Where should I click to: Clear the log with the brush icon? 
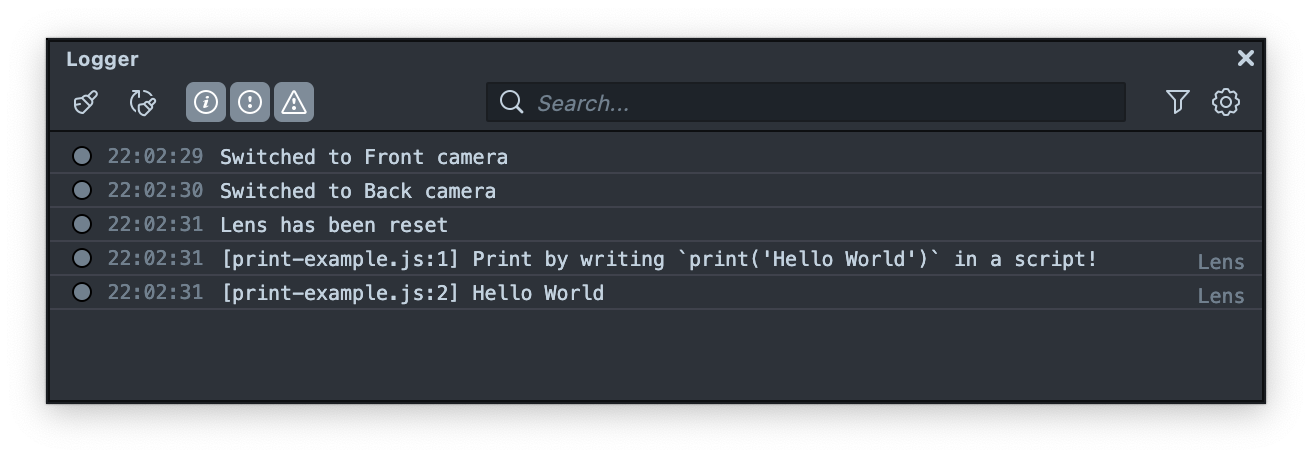(x=86, y=102)
